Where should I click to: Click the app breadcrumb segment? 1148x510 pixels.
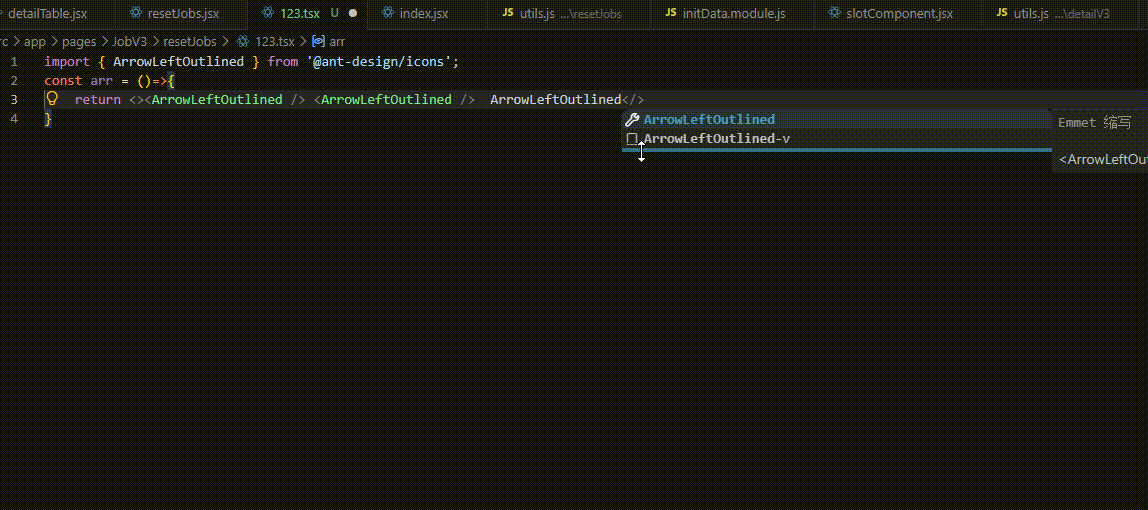35,42
